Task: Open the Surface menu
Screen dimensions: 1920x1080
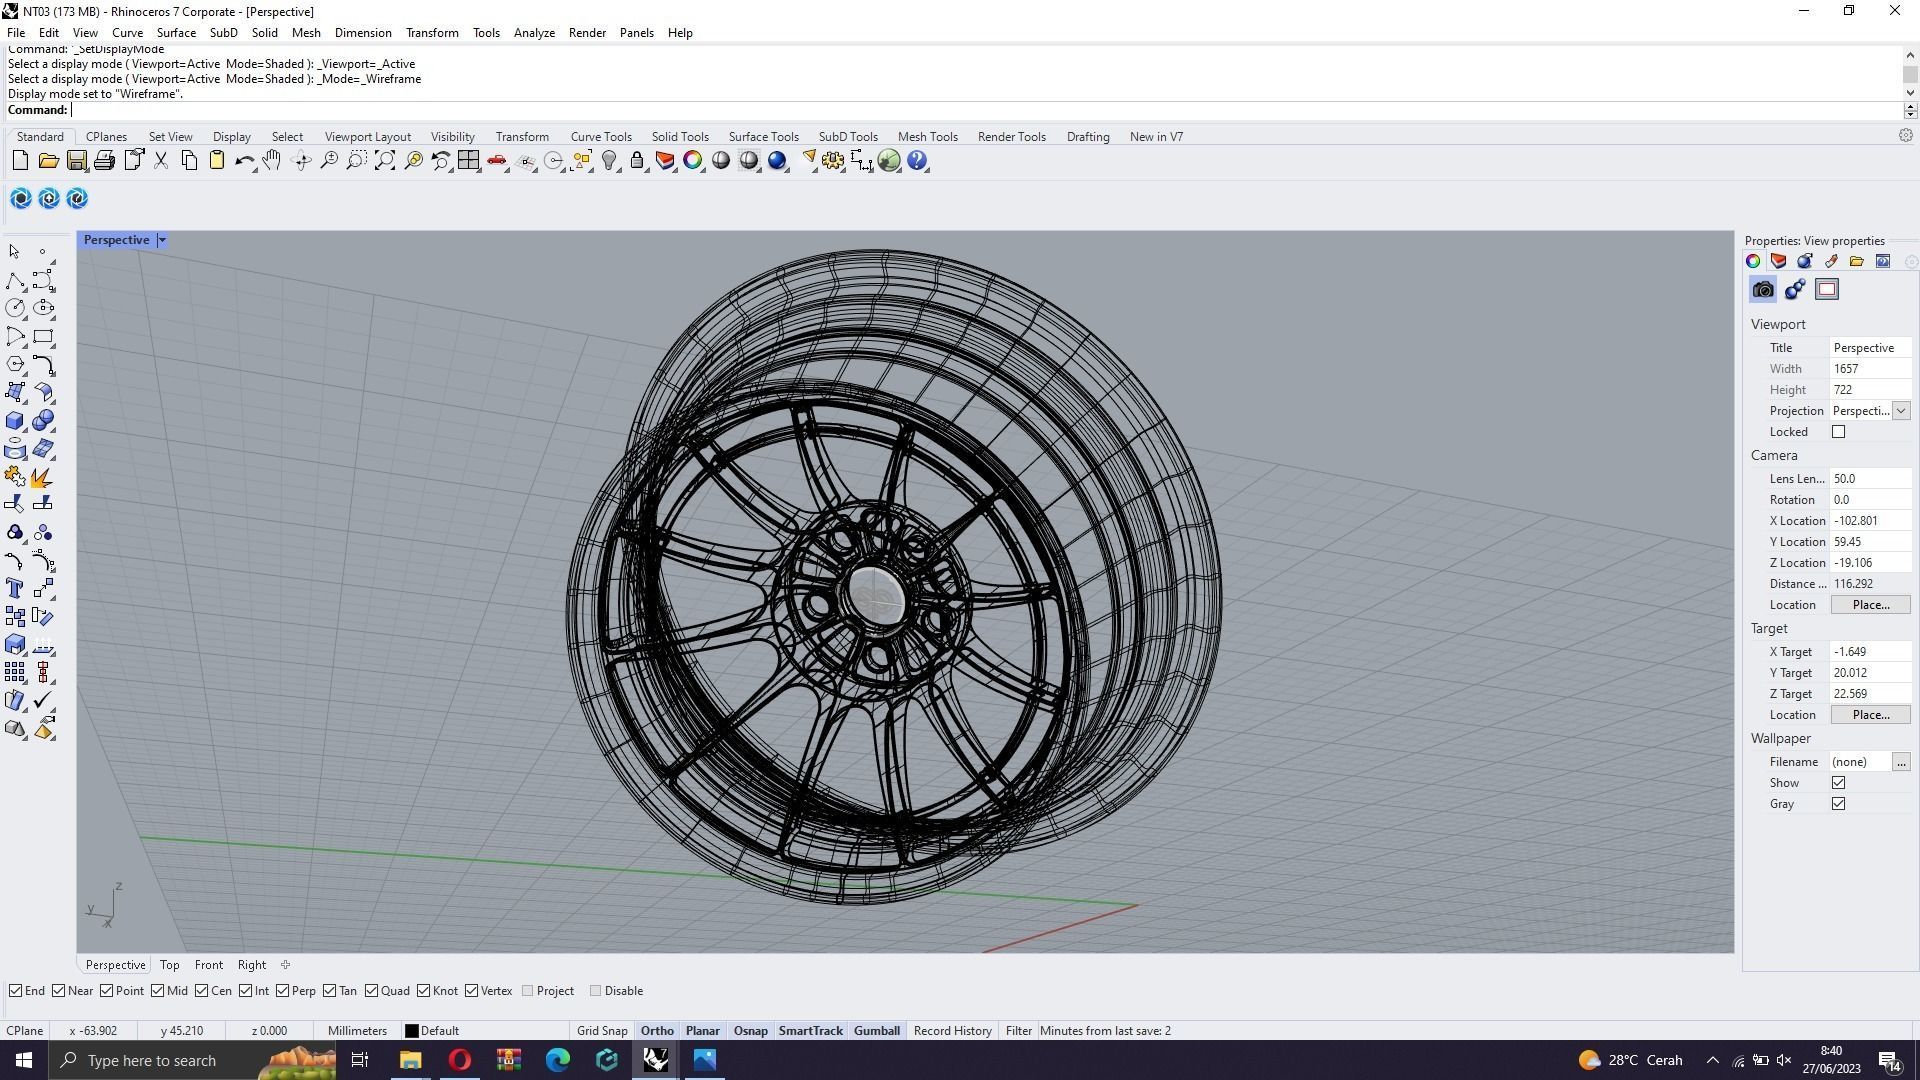Action: (176, 33)
